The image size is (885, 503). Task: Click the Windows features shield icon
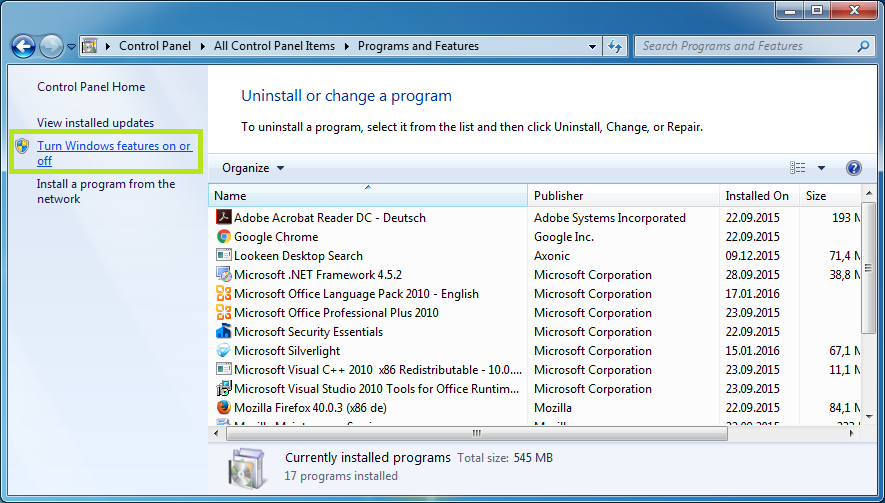pyautogui.click(x=23, y=146)
